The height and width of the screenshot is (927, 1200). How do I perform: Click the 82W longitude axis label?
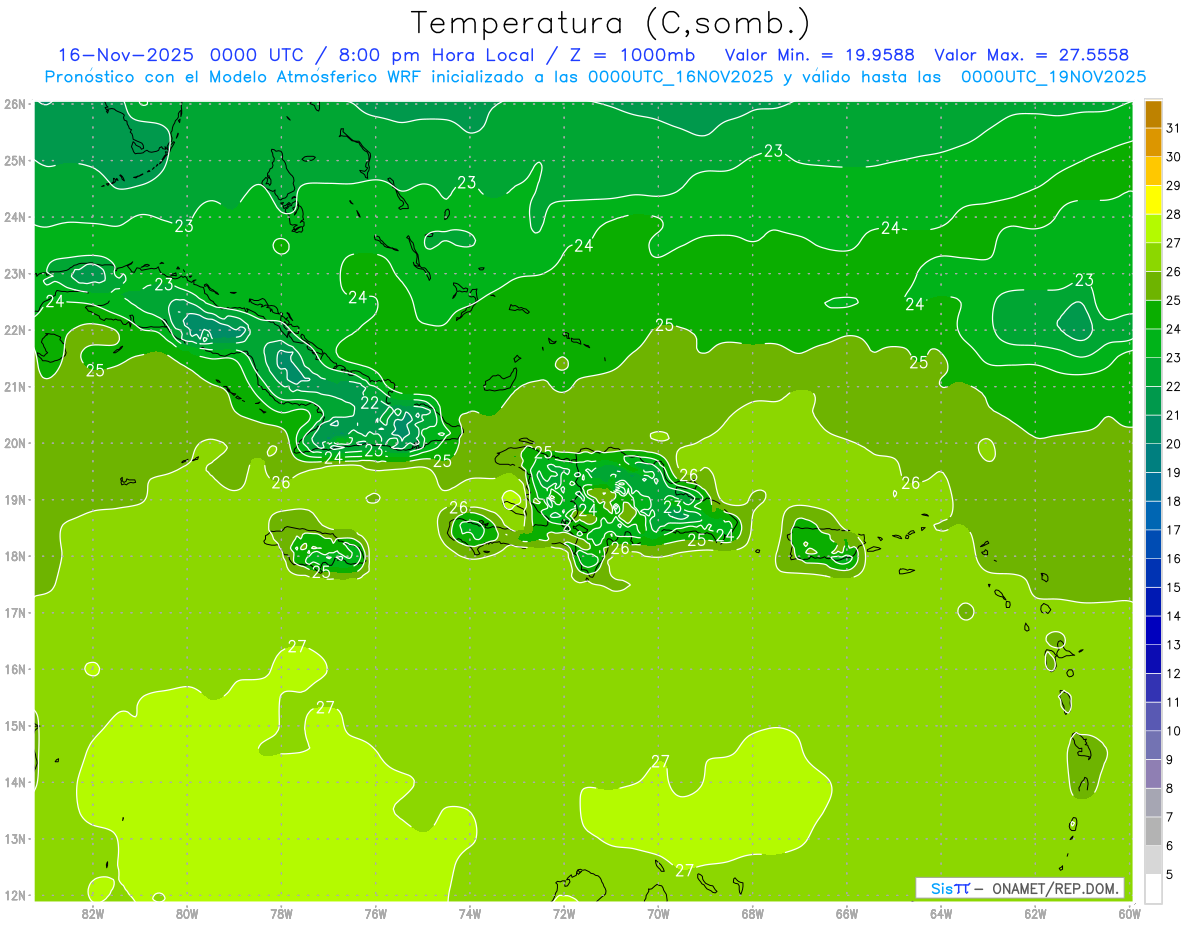[93, 913]
